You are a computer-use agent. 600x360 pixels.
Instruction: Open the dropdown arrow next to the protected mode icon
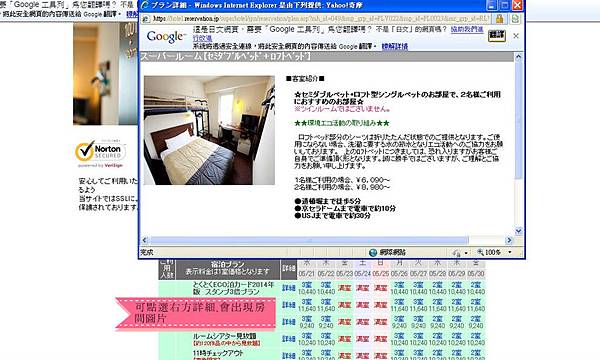tap(466, 253)
